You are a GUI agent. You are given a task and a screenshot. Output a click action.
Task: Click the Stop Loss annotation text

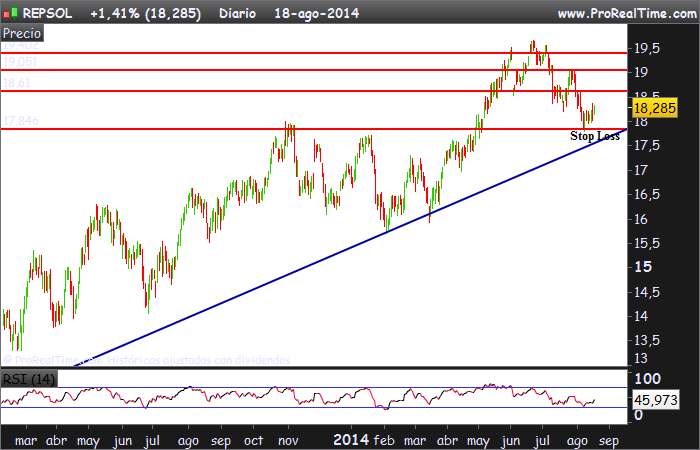coord(595,136)
